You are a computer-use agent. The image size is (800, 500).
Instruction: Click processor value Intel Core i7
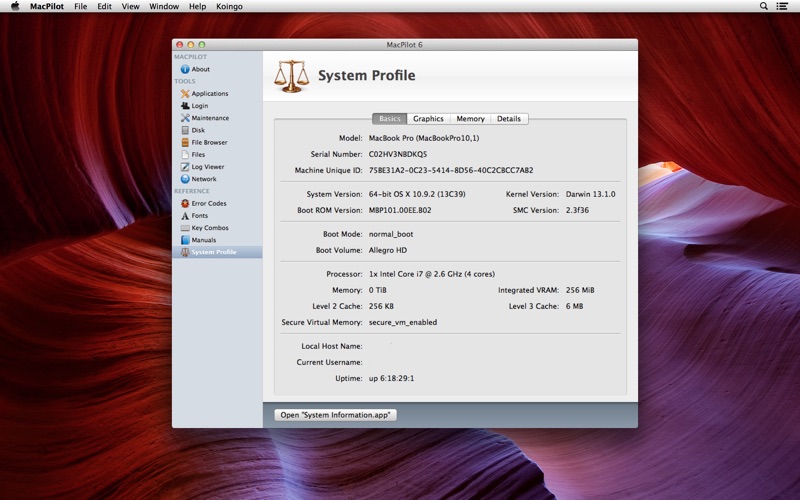432,274
